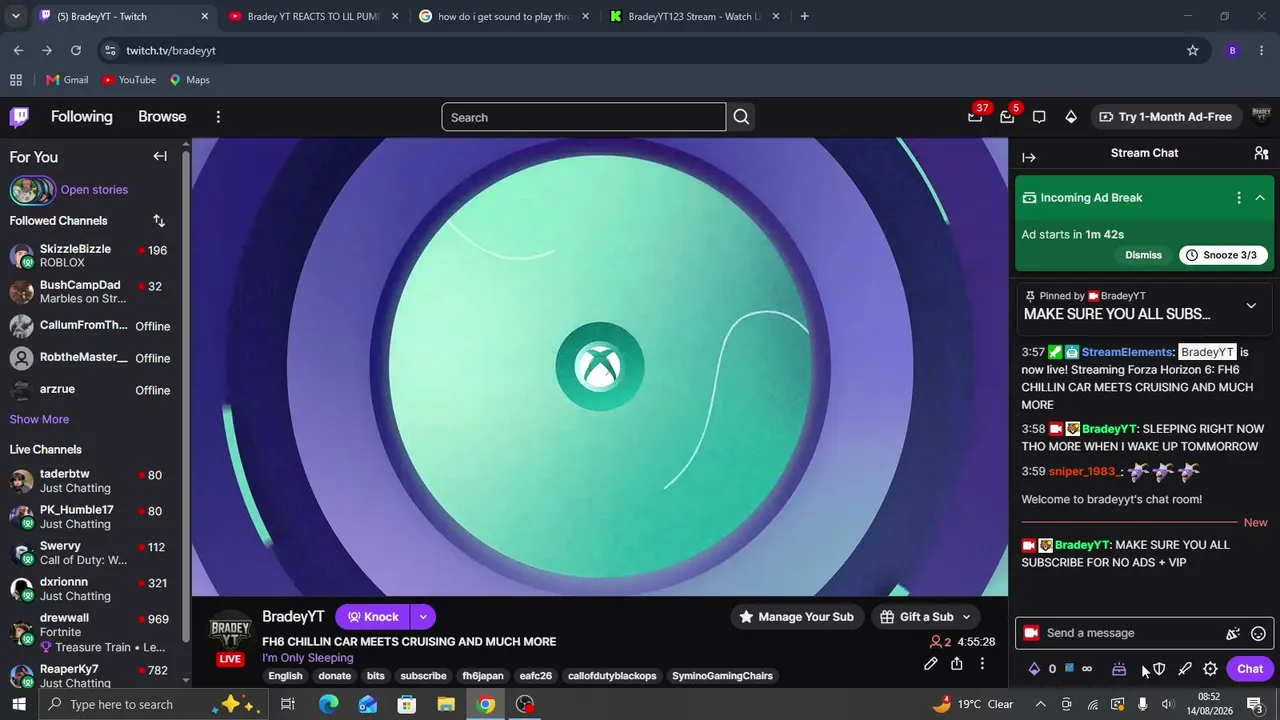Screen dimensions: 1280x720
Task: Click Manage Your Sub button
Action: click(796, 617)
